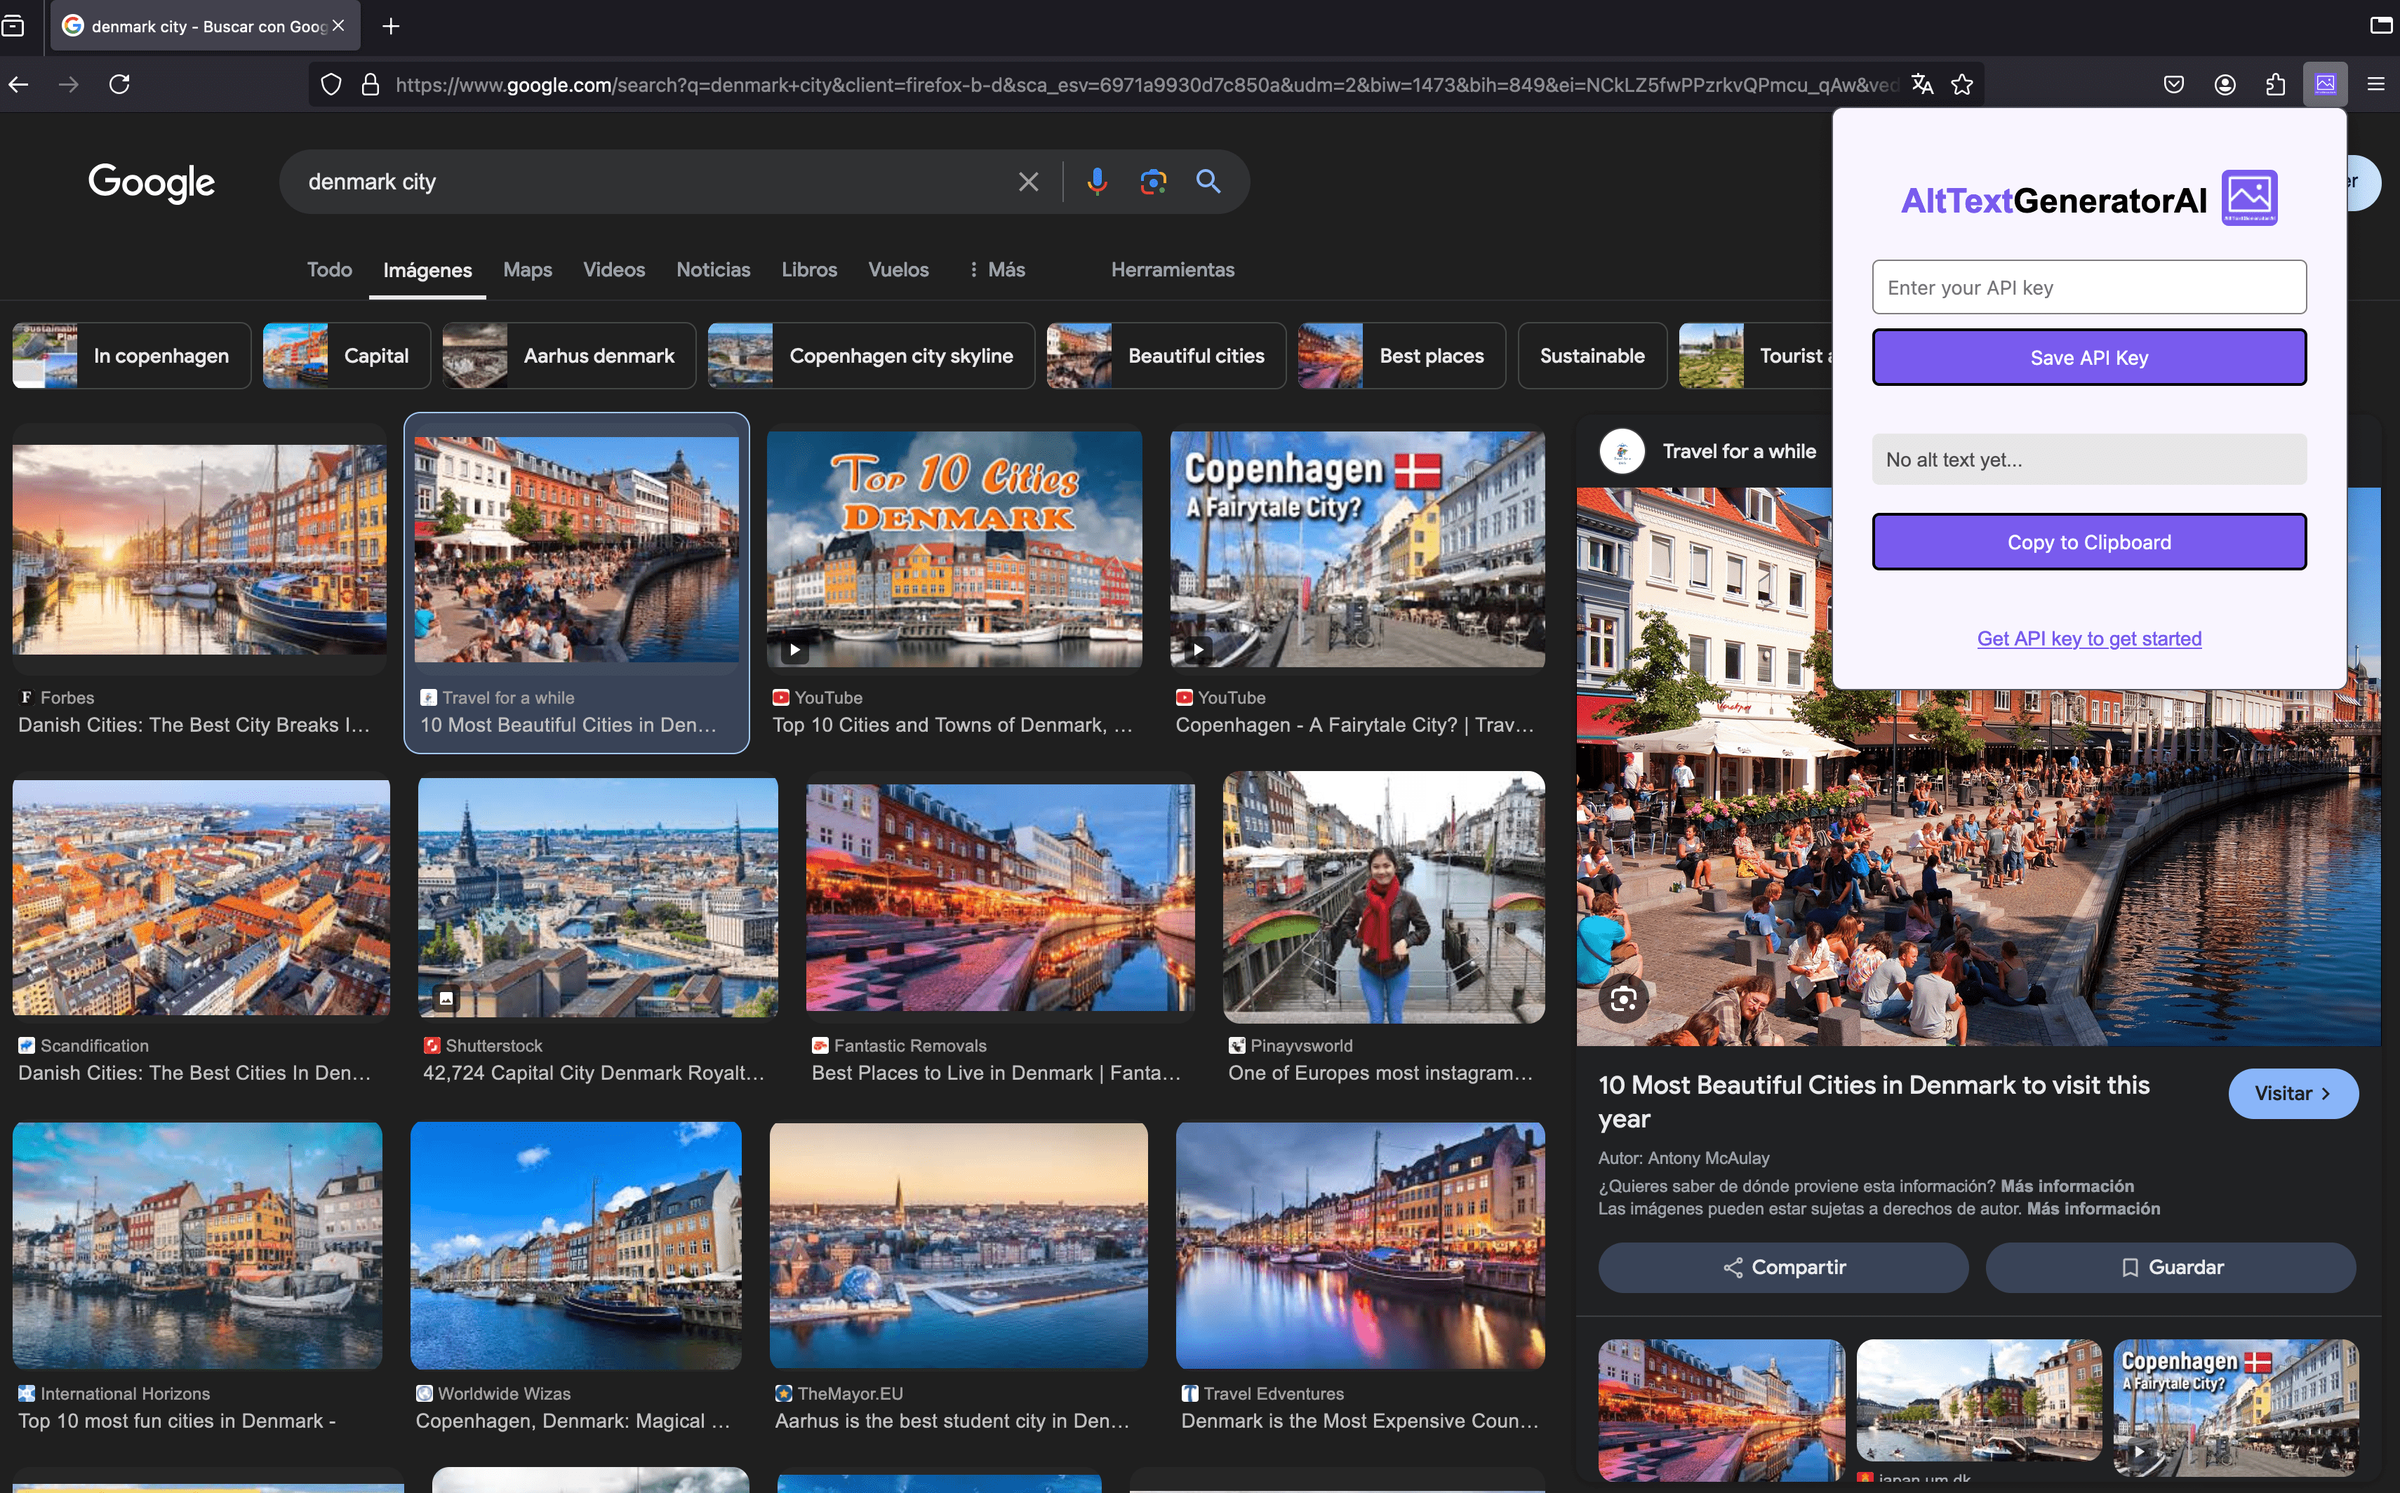The image size is (2400, 1493).
Task: Submit search with the magnifier icon
Action: 1209,181
